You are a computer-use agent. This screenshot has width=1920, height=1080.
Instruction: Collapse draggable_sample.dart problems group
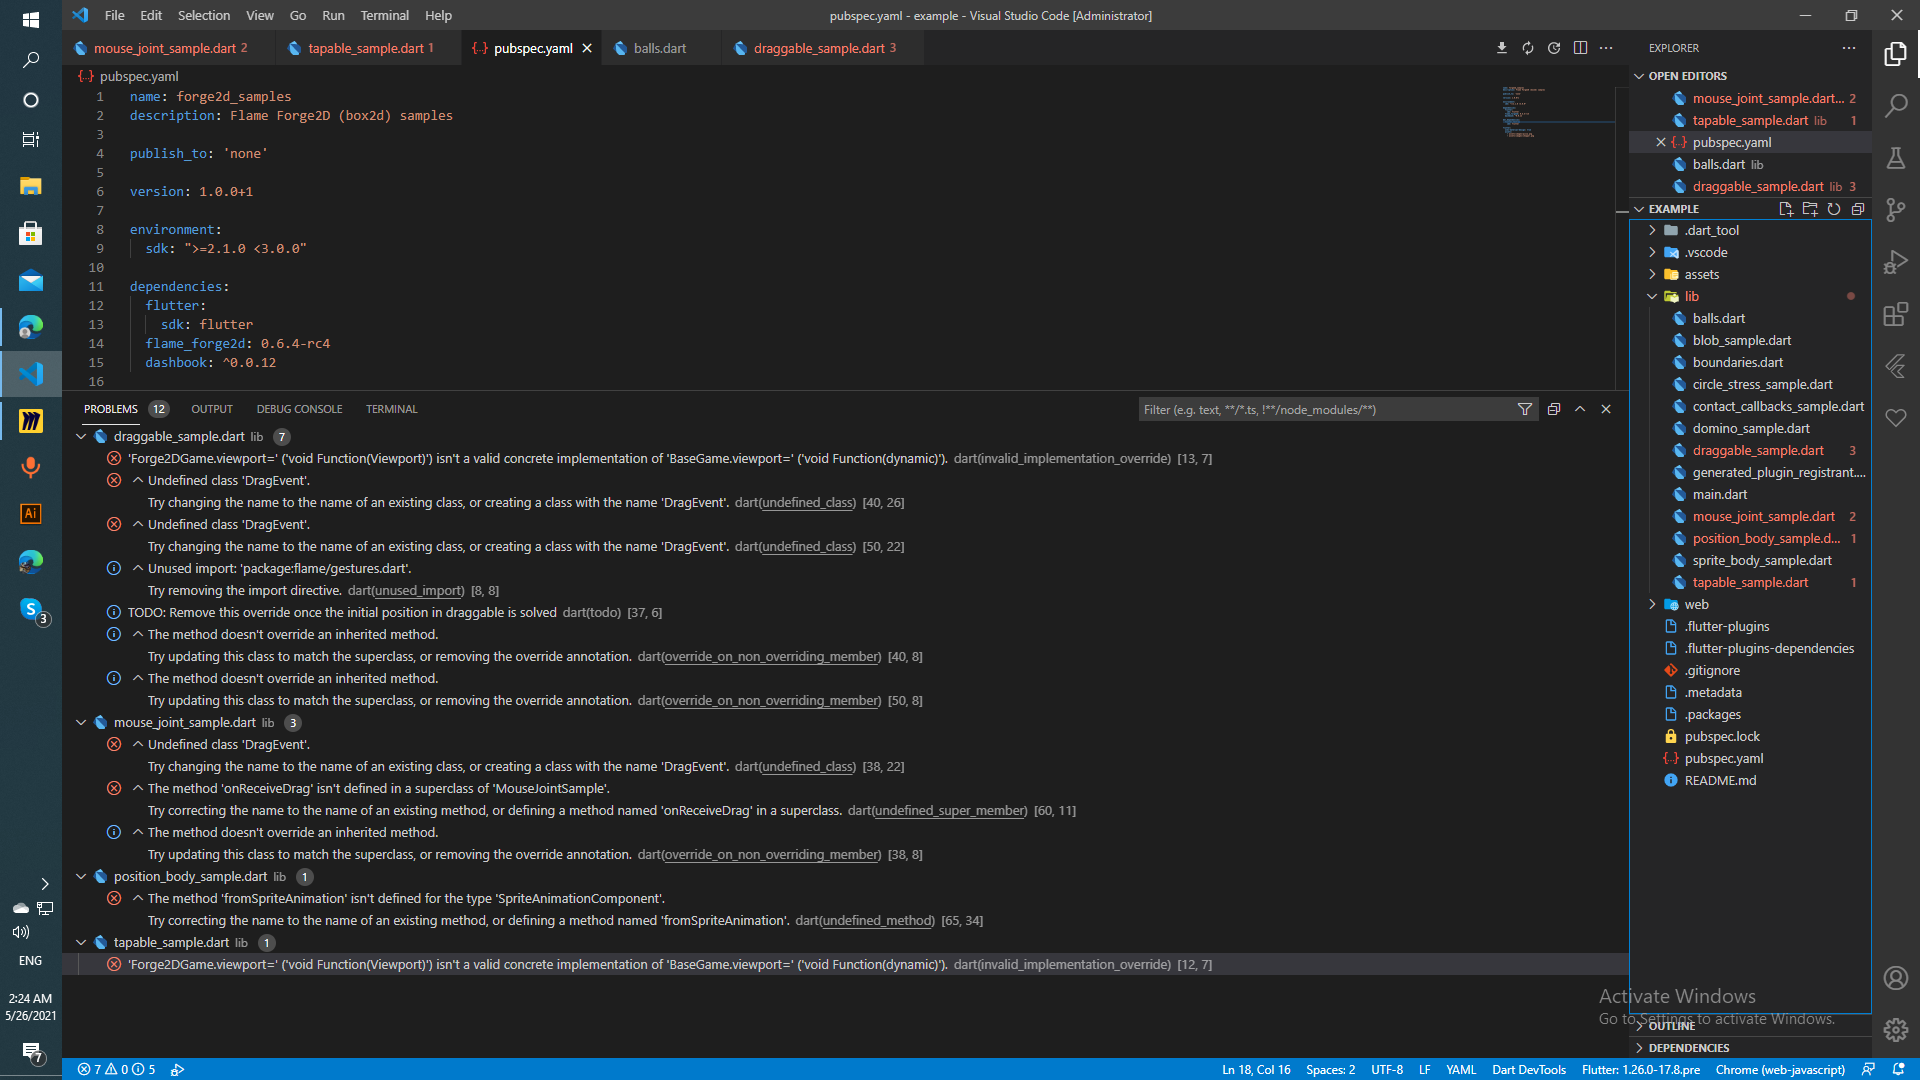(81, 437)
